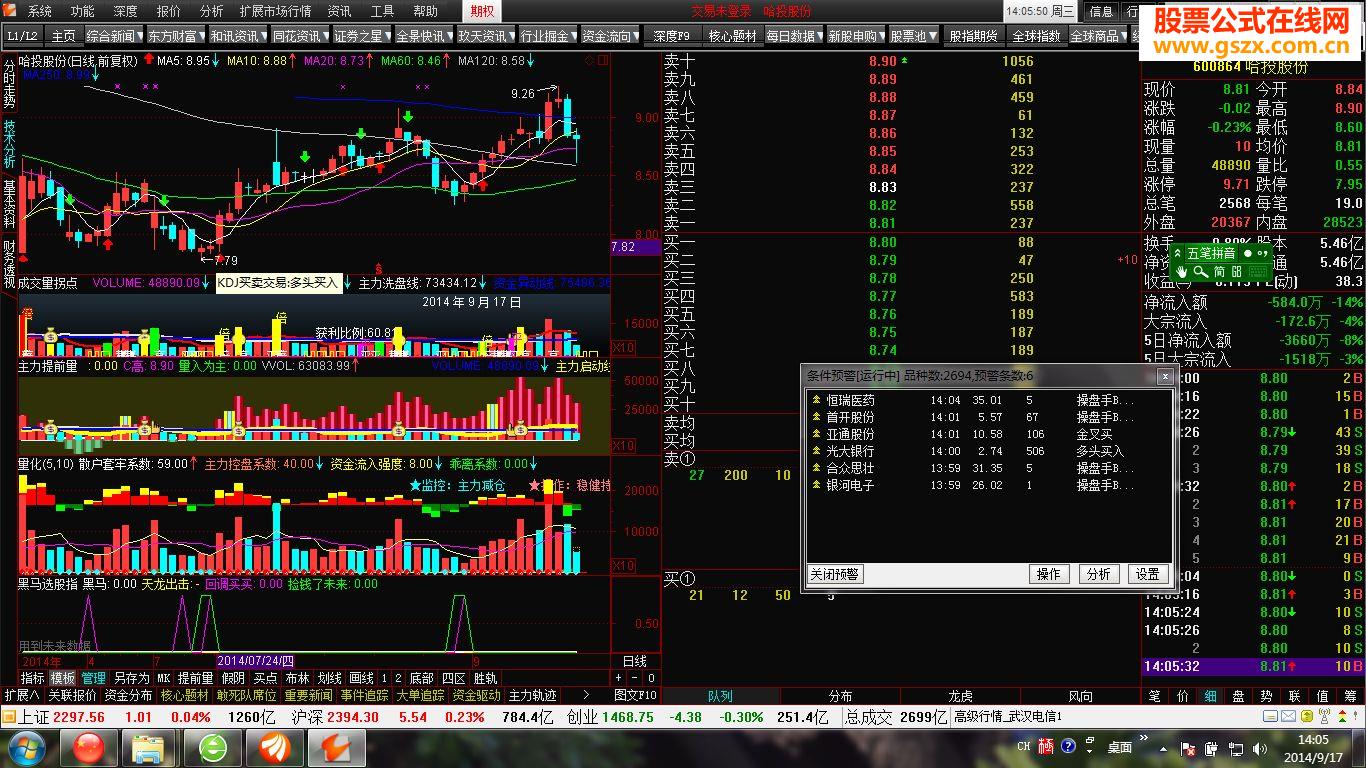The height and width of the screenshot is (768, 1366).
Task: Click the alert icon beside 银河电子
Action: (x=816, y=485)
